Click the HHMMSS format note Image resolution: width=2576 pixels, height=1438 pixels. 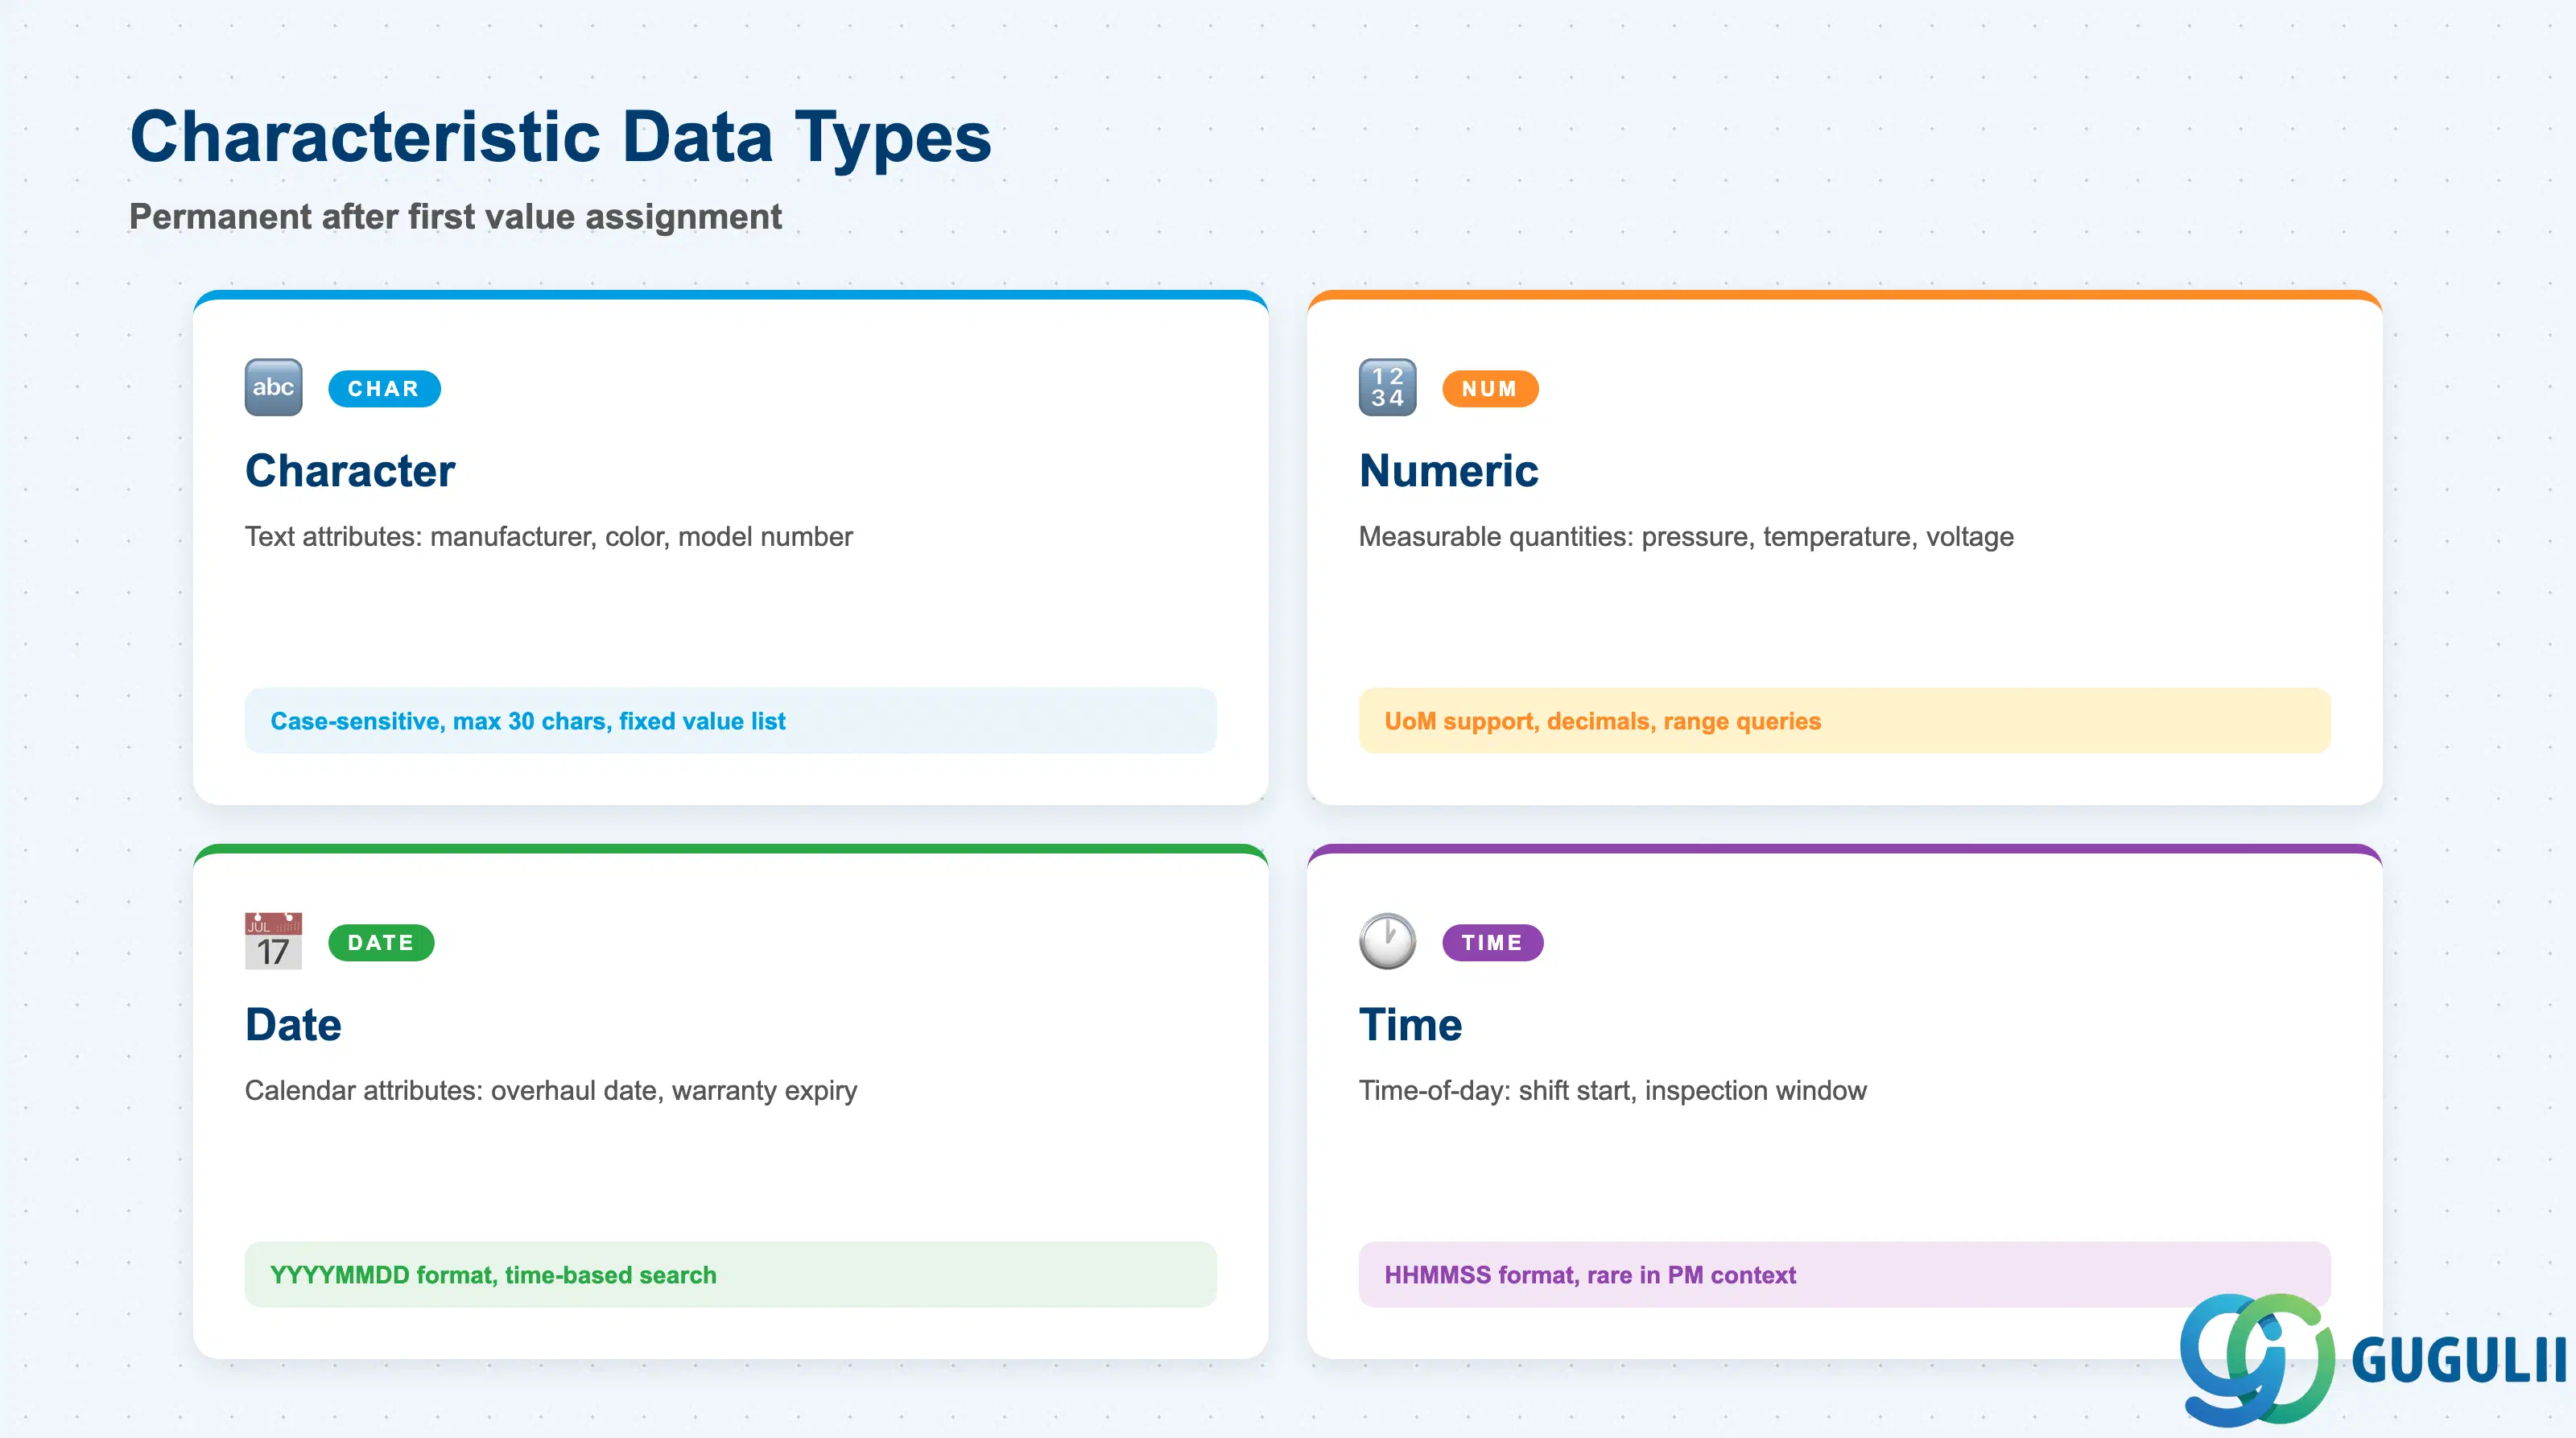[1844, 1275]
